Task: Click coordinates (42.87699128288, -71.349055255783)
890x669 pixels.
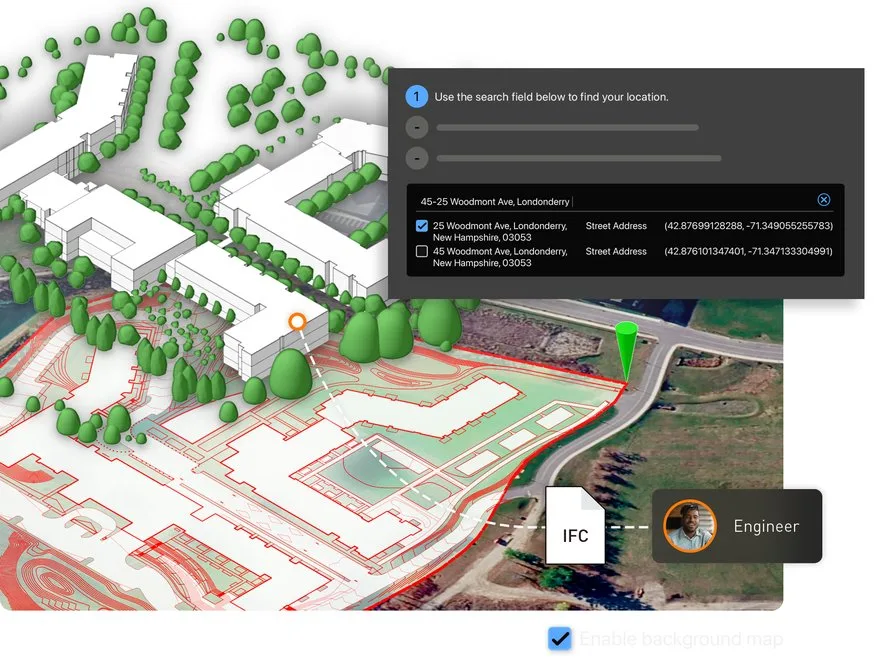Action: (x=749, y=226)
